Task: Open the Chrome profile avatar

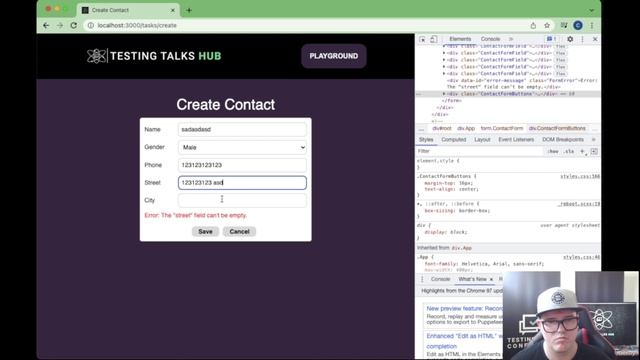Action: (578, 25)
